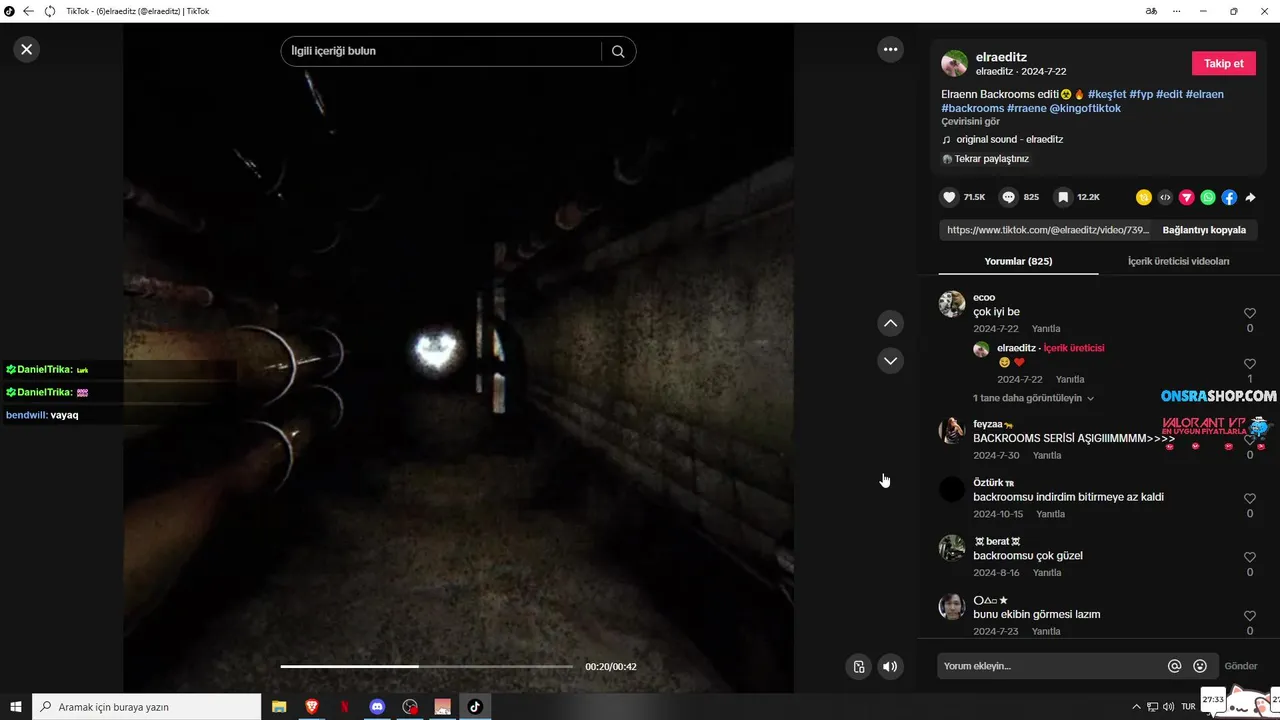This screenshot has width=1280, height=720.
Task: Reply to feyzaa's comment with Yanıtla
Action: (x=1047, y=455)
